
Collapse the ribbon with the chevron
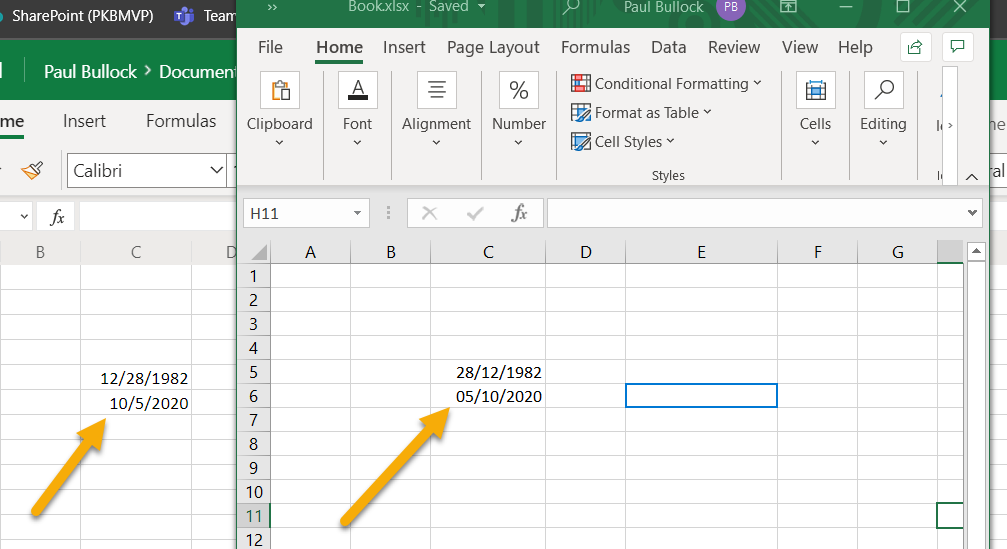[x=971, y=177]
